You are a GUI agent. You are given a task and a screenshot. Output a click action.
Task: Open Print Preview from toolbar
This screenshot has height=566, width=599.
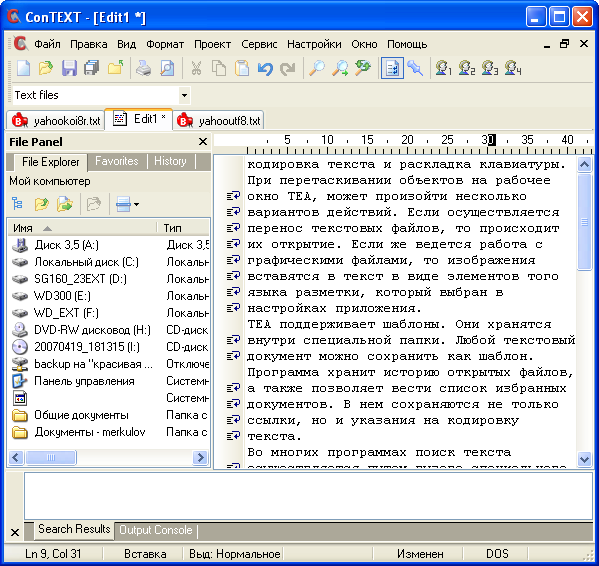click(x=167, y=68)
